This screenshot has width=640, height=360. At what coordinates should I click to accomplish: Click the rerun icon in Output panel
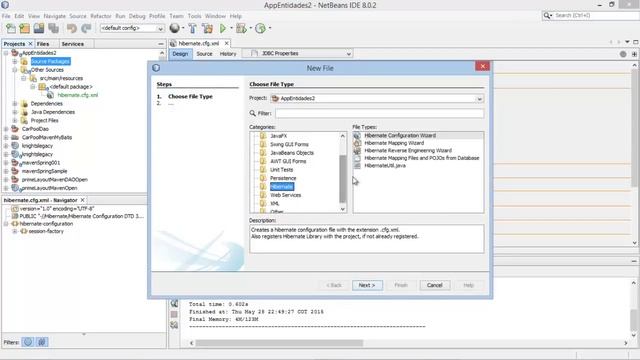point(174,303)
